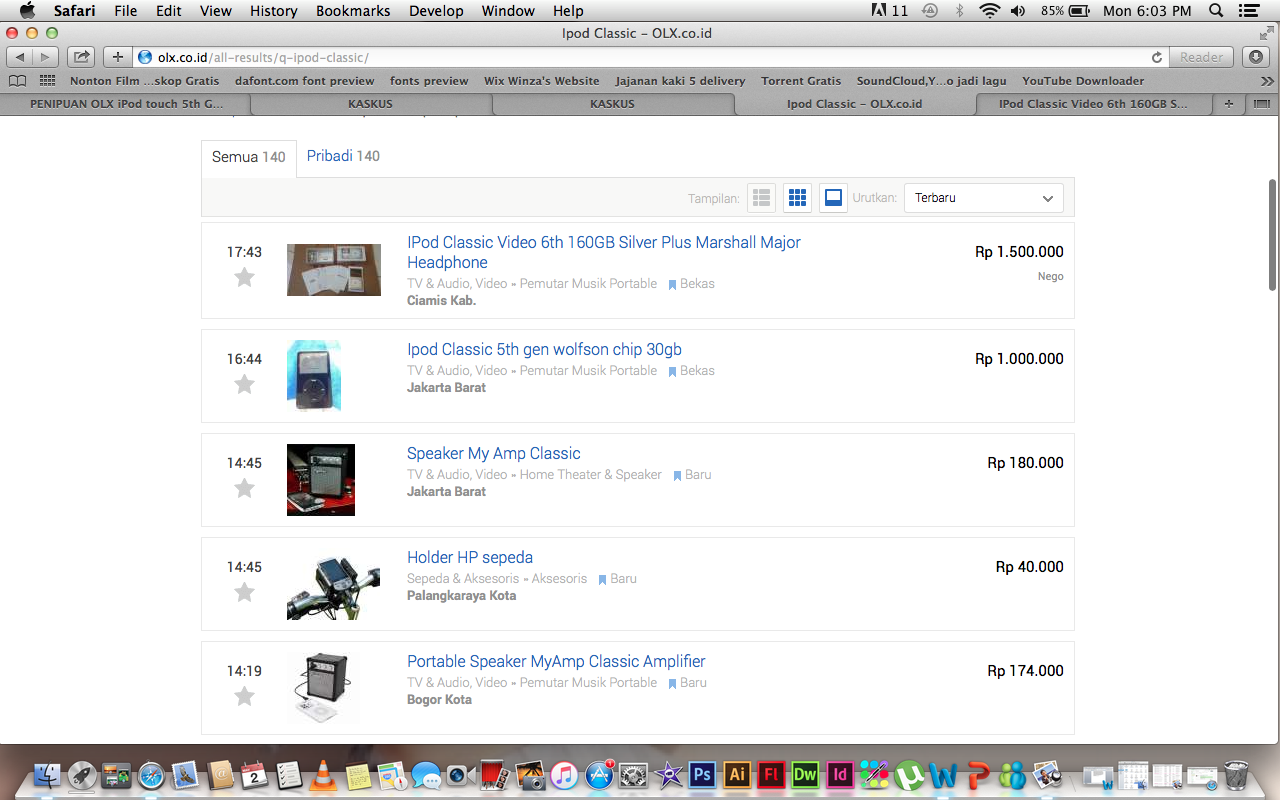Favorite the Speaker My Amp Classic listing
Image resolution: width=1280 pixels, height=800 pixels.
click(x=244, y=488)
